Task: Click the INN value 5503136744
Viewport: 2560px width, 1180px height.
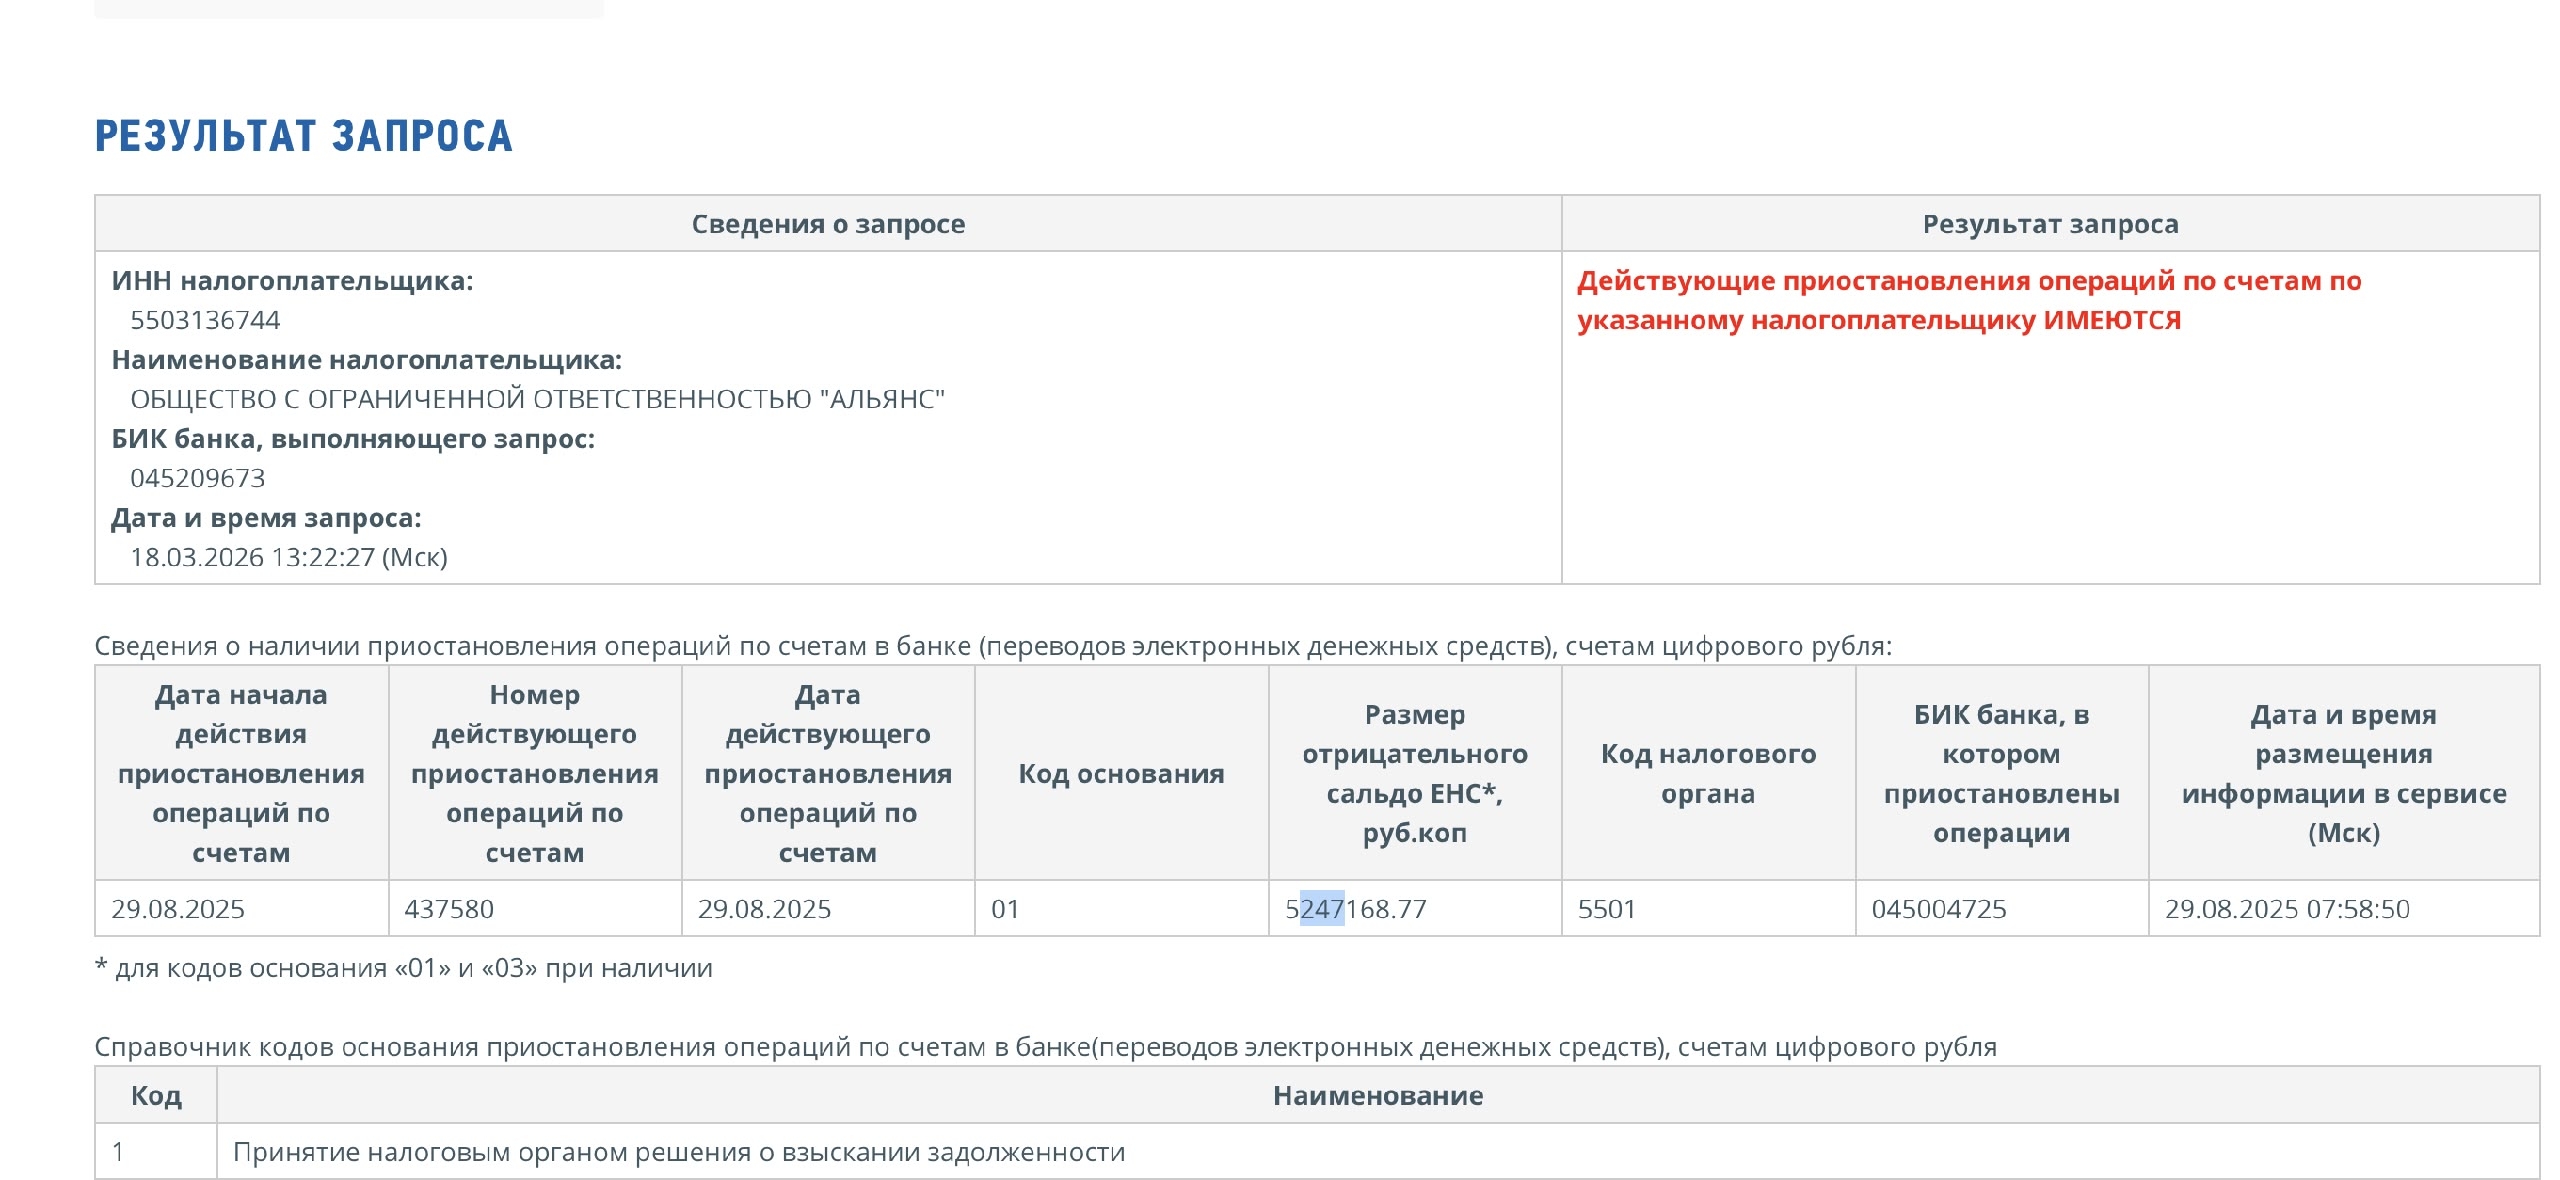Action: 205,320
